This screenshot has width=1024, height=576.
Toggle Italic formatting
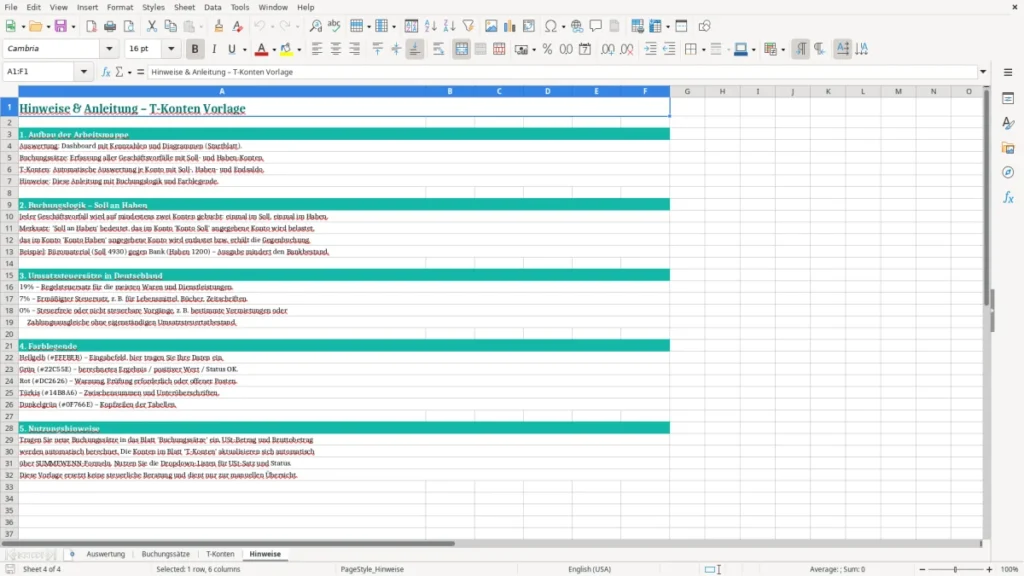pyautogui.click(x=214, y=49)
